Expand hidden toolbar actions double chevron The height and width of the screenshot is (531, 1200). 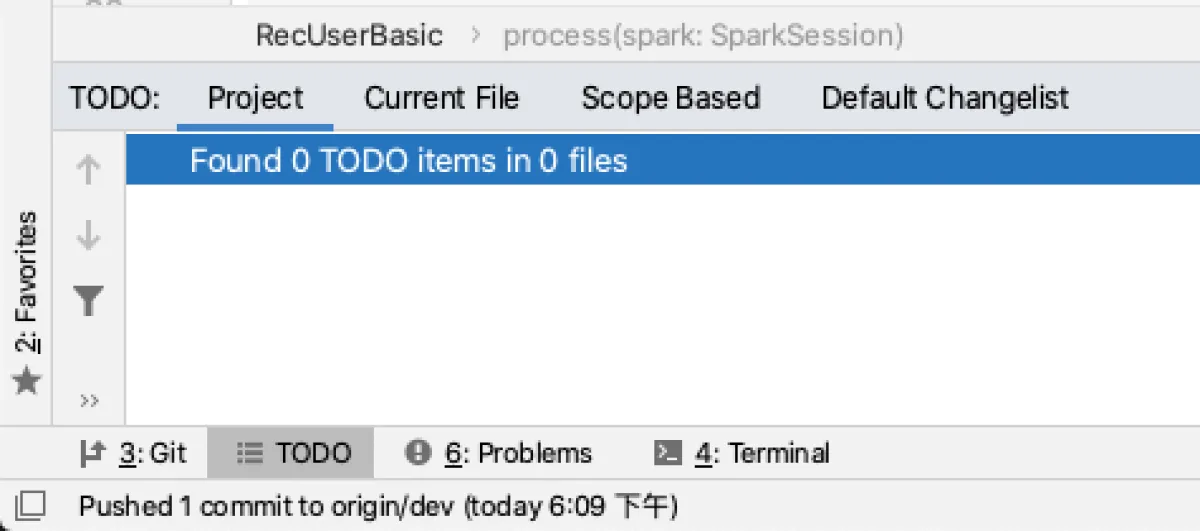pyautogui.click(x=89, y=401)
